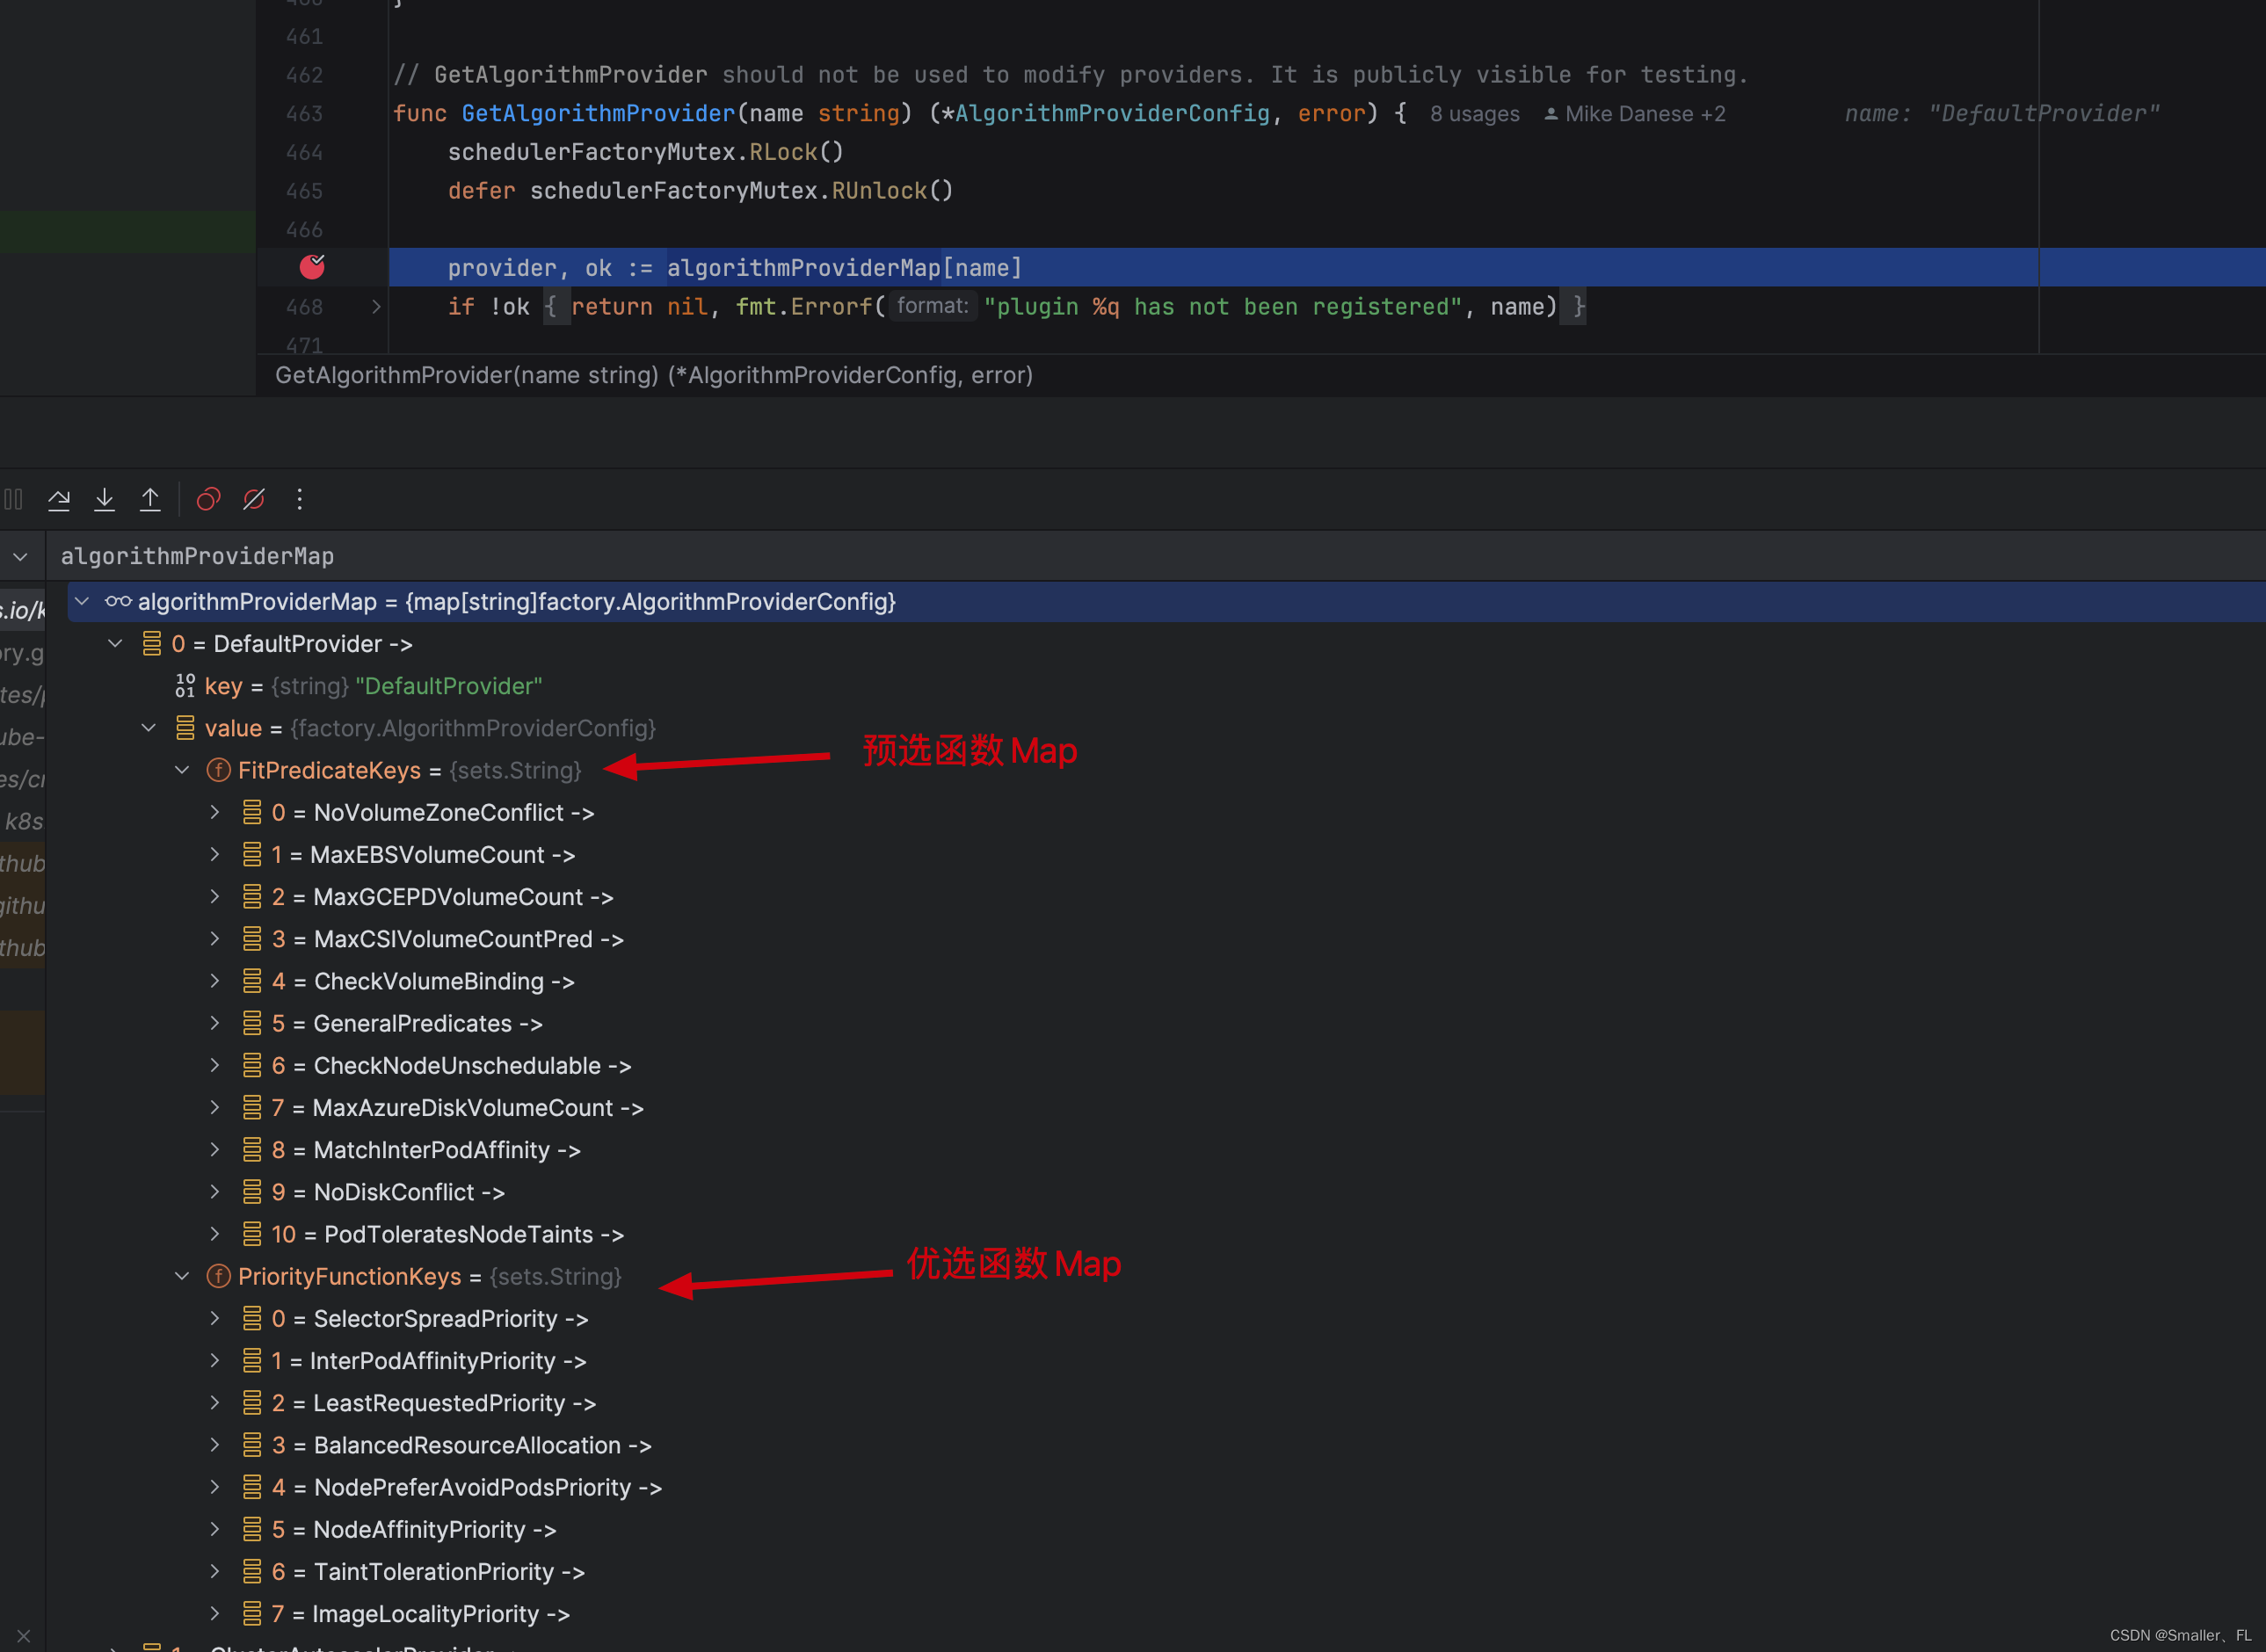
Task: Expand the NodePreferAvoidPodsPriority entry
Action: tap(215, 1487)
